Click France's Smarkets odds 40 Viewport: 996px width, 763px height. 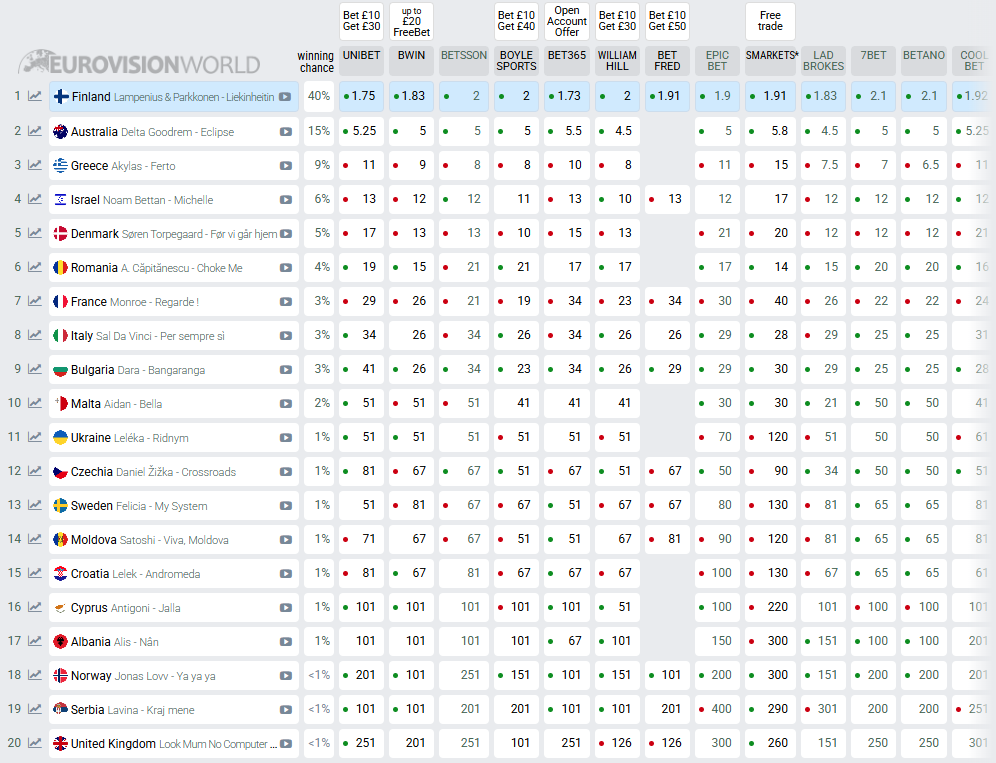[x=770, y=301]
